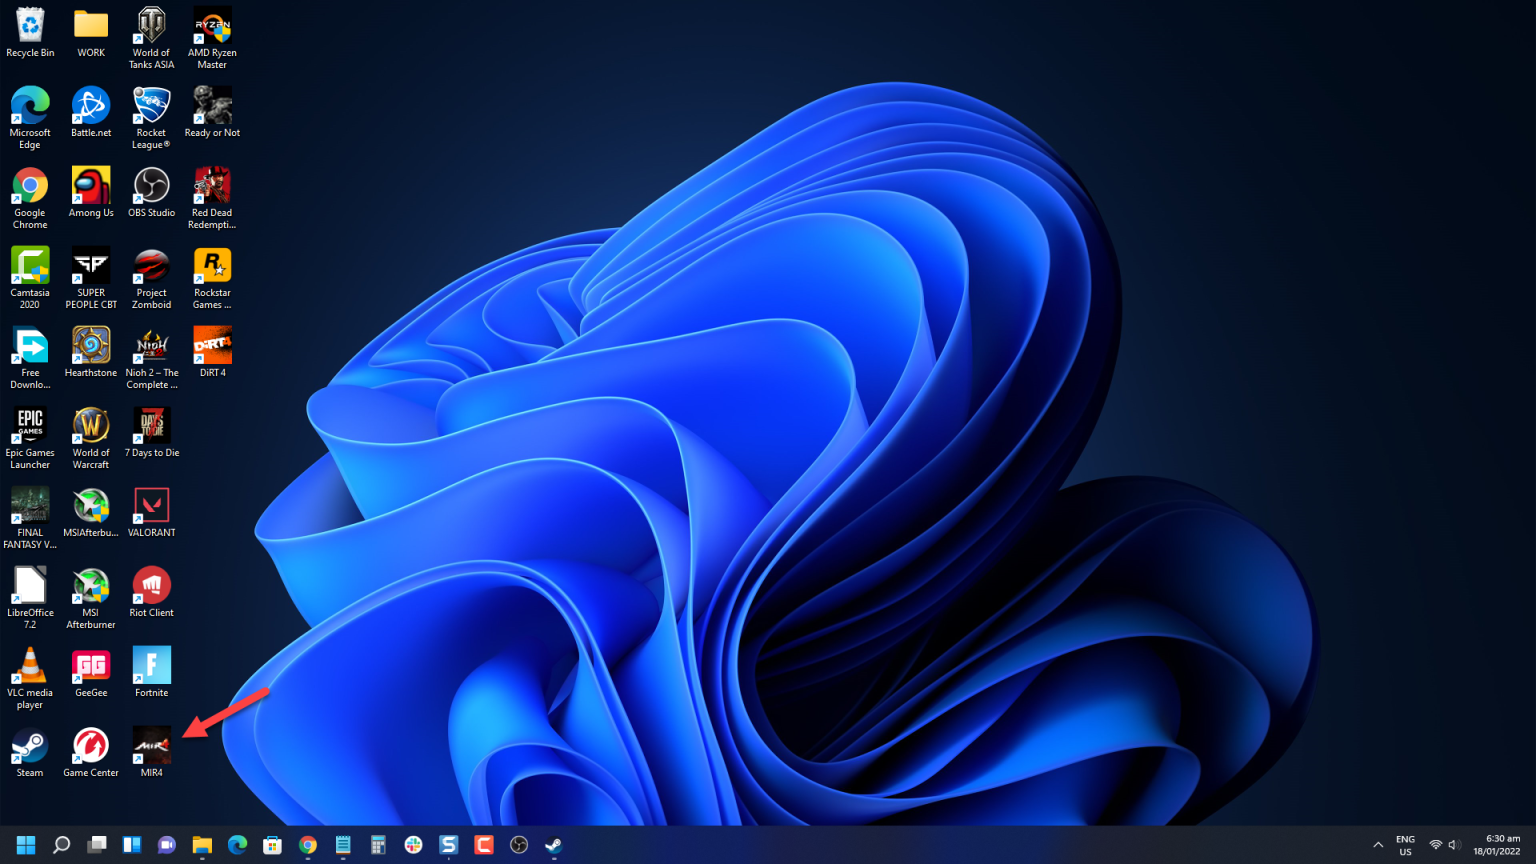Select the Battle.net desktop shortcut
This screenshot has height=864, width=1536.
tap(91, 113)
